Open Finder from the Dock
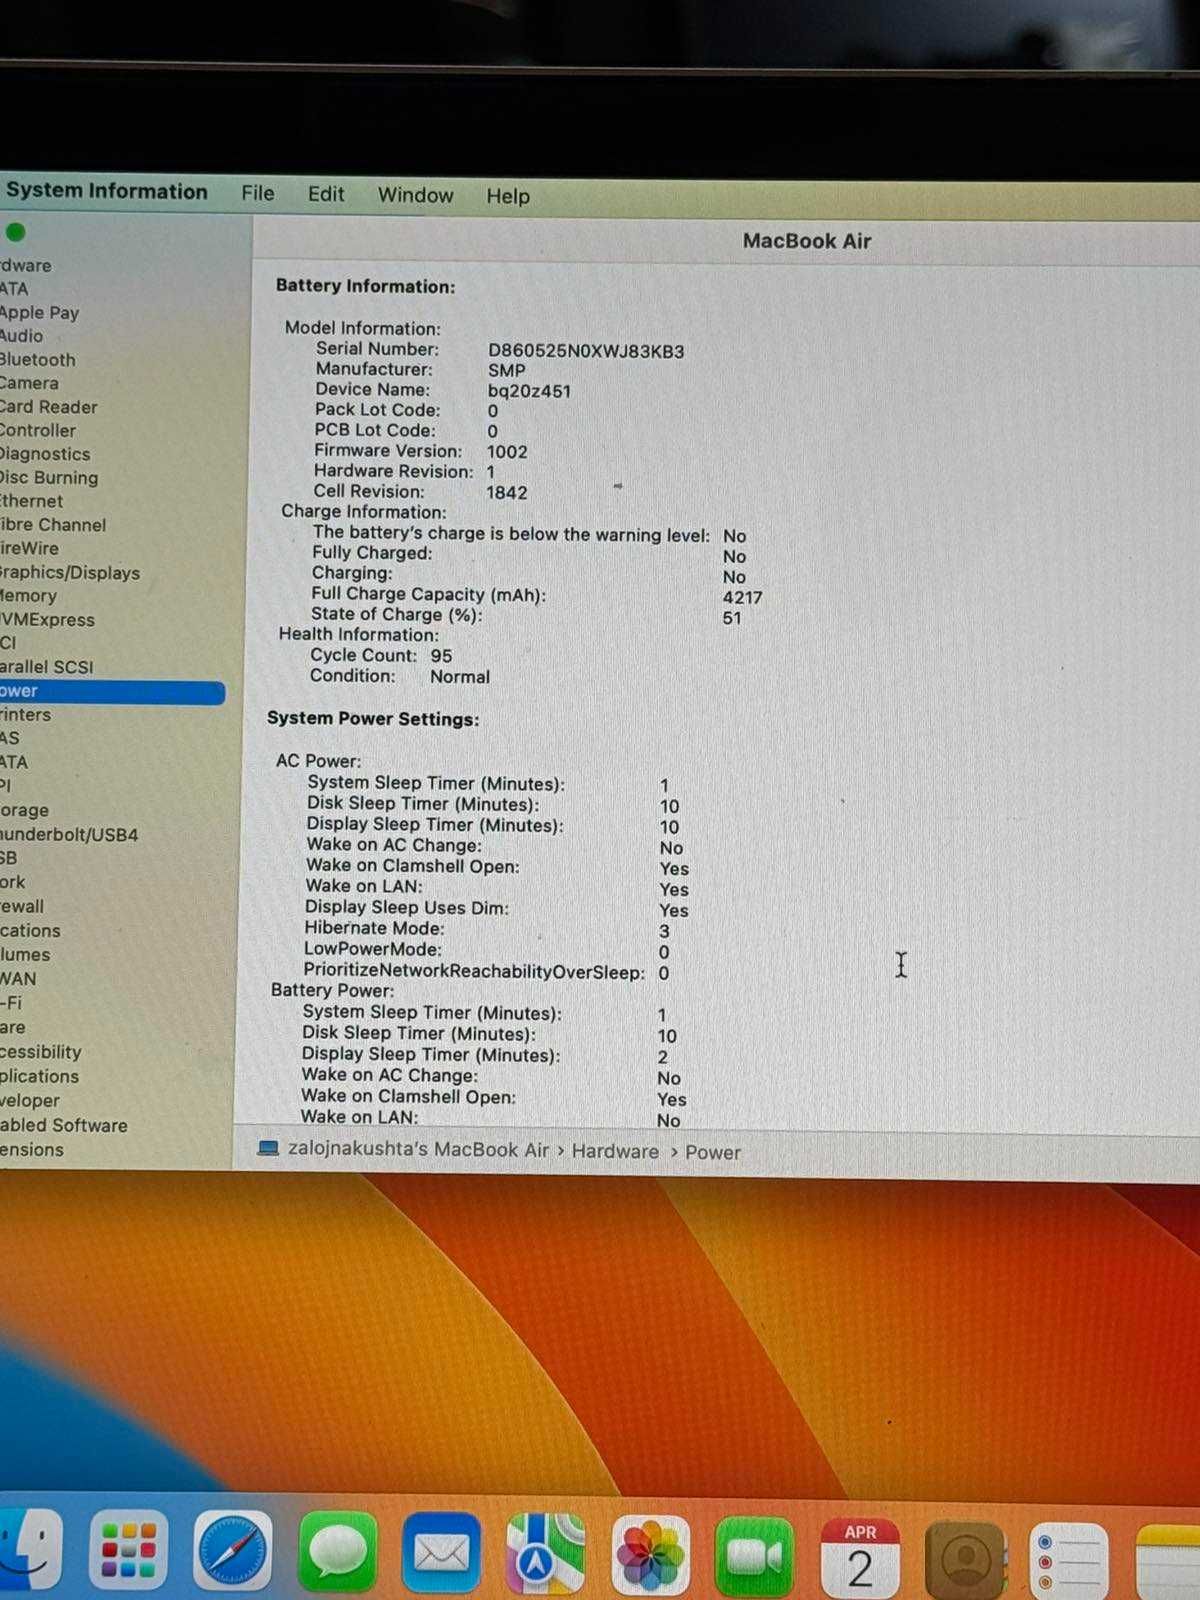This screenshot has height=1600, width=1200. tap(30, 1548)
